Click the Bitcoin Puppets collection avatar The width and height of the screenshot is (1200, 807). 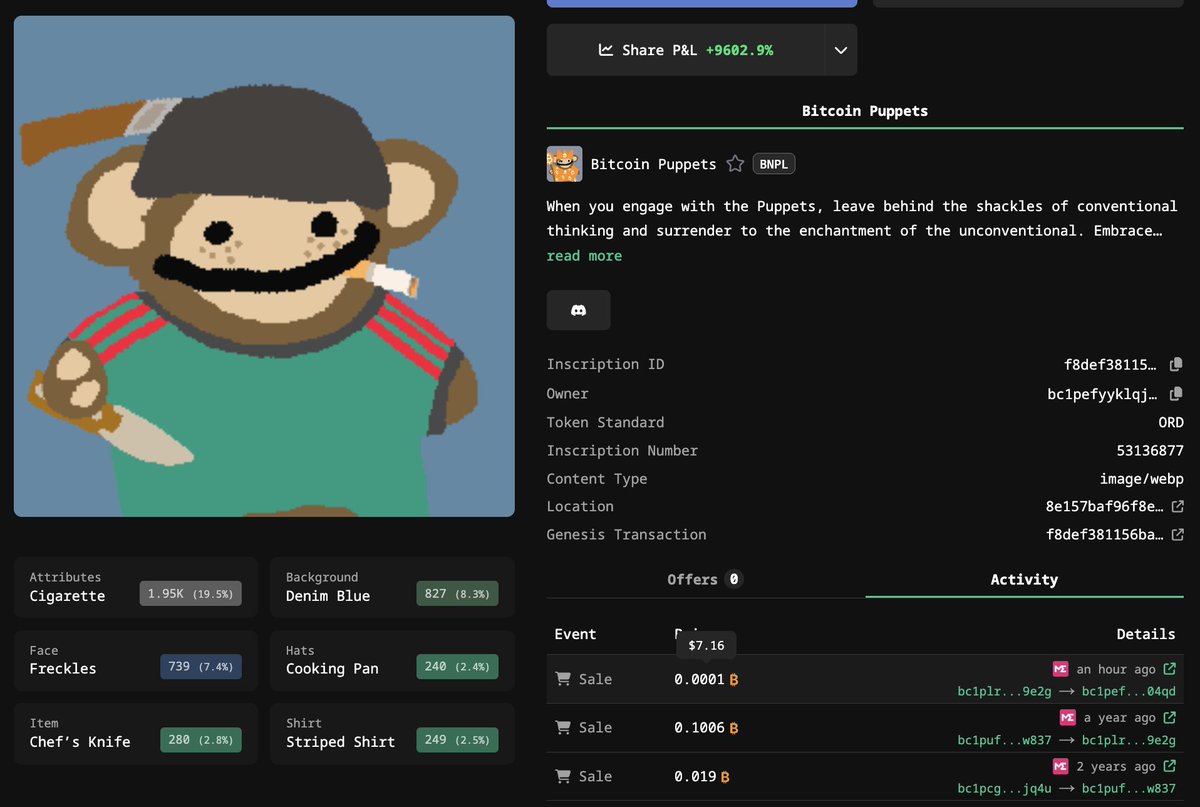tap(564, 164)
